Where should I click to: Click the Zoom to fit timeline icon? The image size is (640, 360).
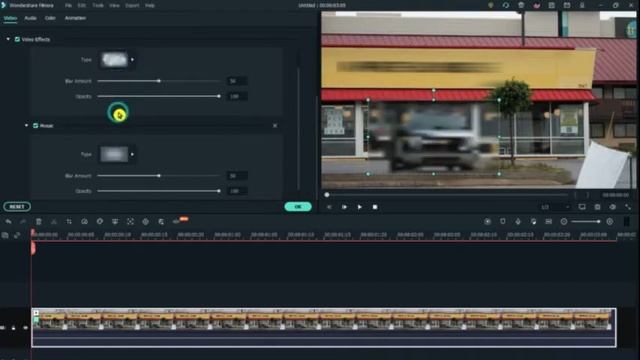(549, 221)
